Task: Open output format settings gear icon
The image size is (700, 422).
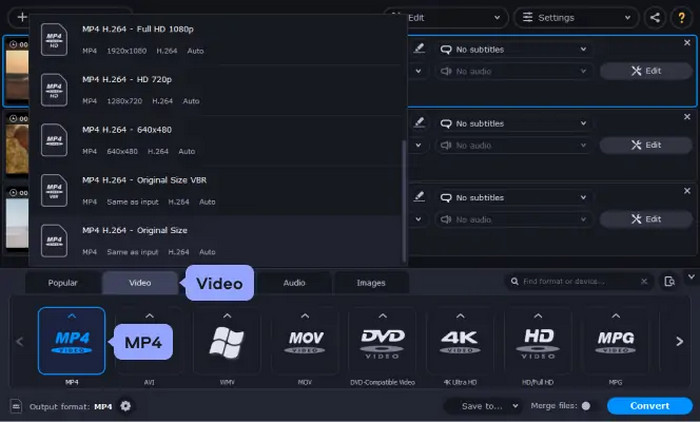Action: pos(125,406)
